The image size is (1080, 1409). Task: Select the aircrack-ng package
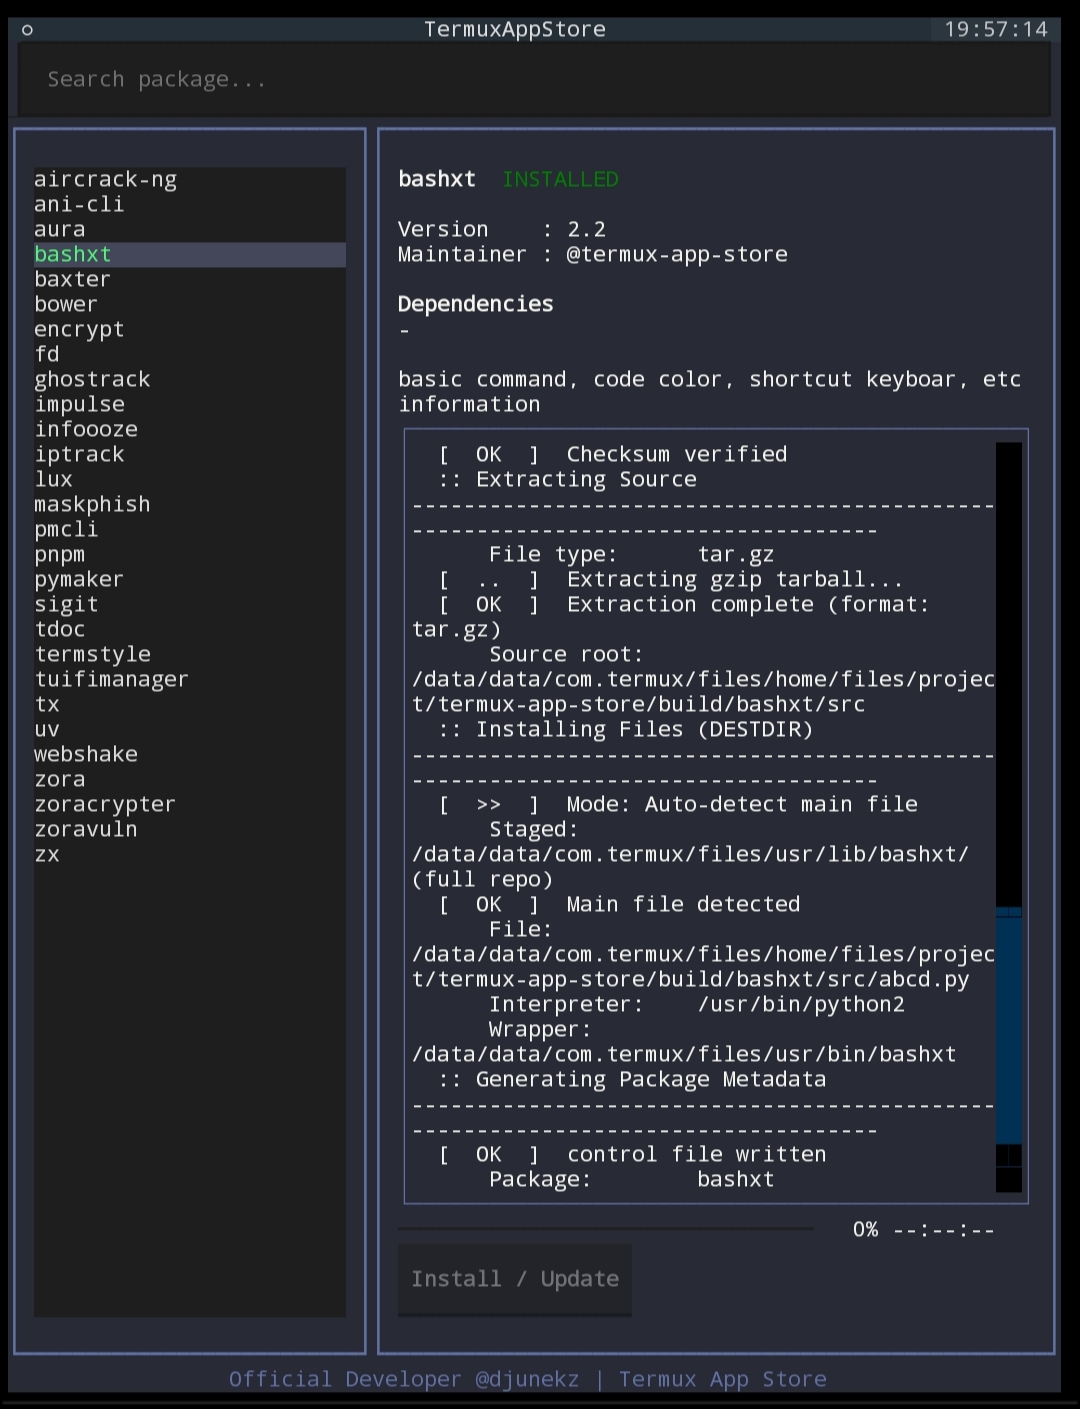pos(105,179)
